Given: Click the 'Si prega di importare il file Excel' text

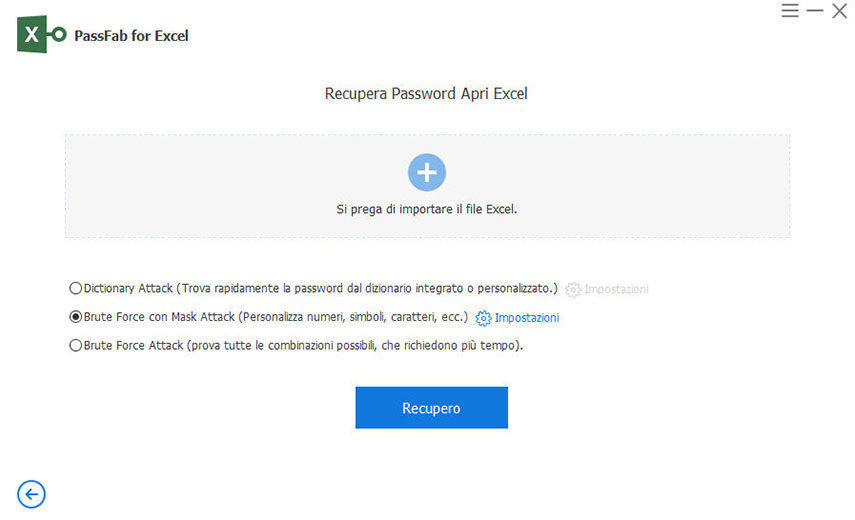Looking at the screenshot, I should pyautogui.click(x=427, y=210).
